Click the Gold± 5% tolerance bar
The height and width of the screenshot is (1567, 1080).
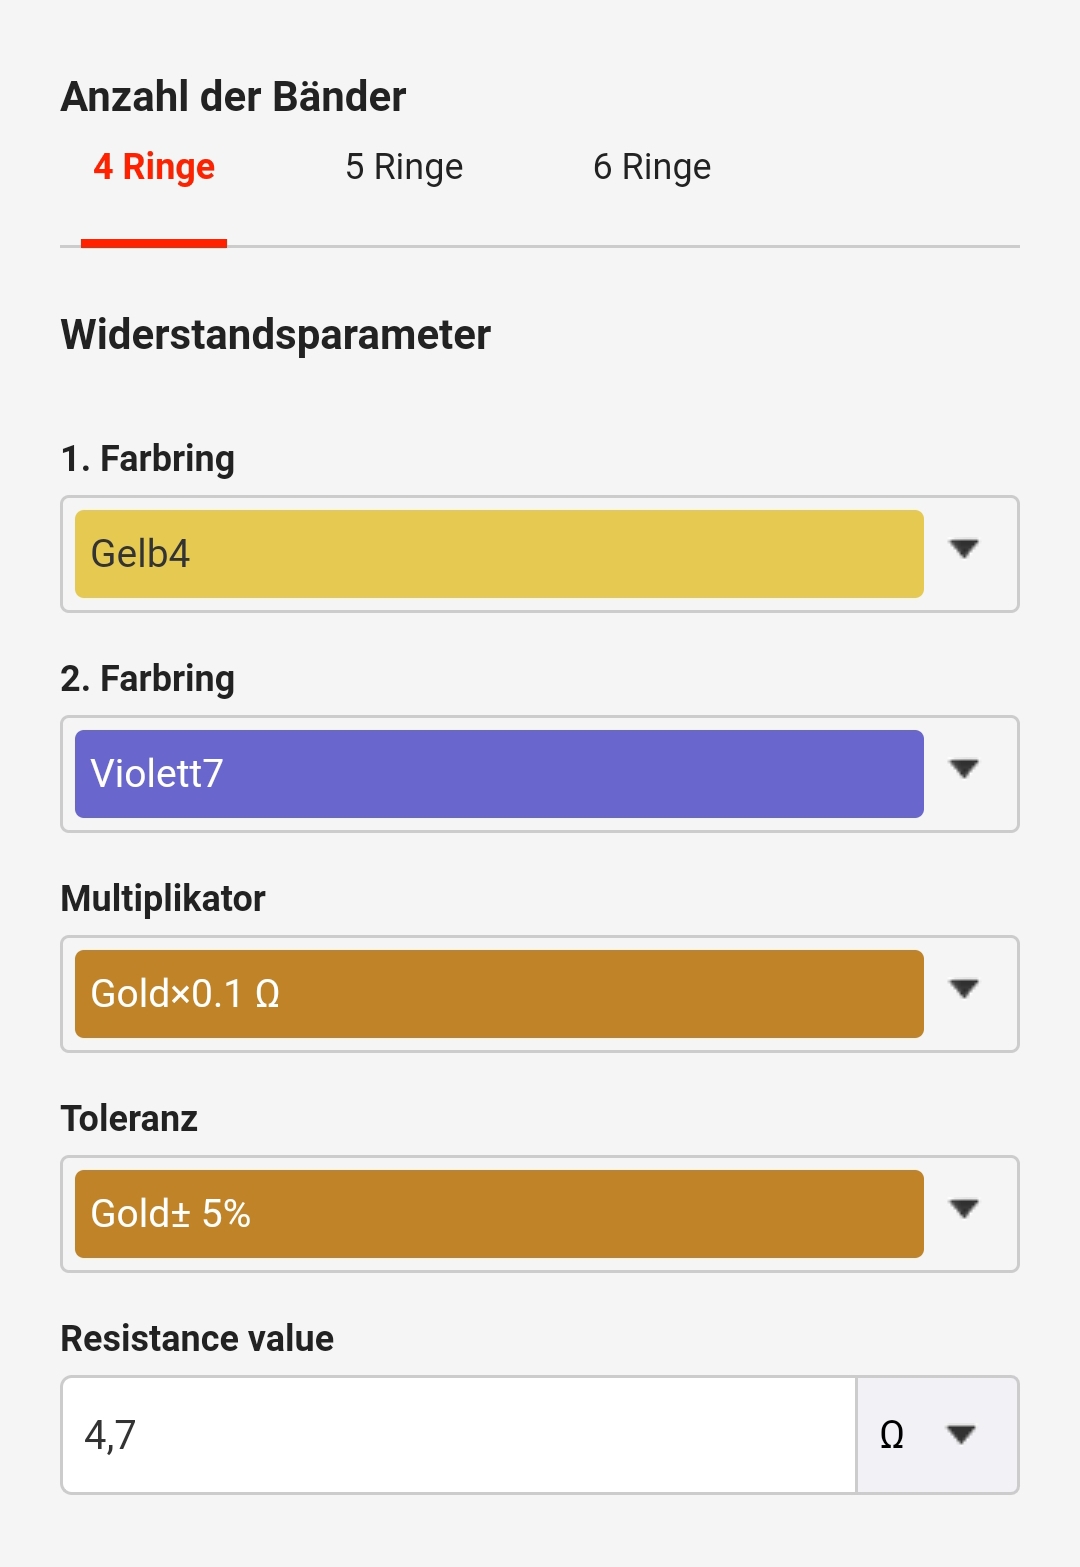[499, 1214]
